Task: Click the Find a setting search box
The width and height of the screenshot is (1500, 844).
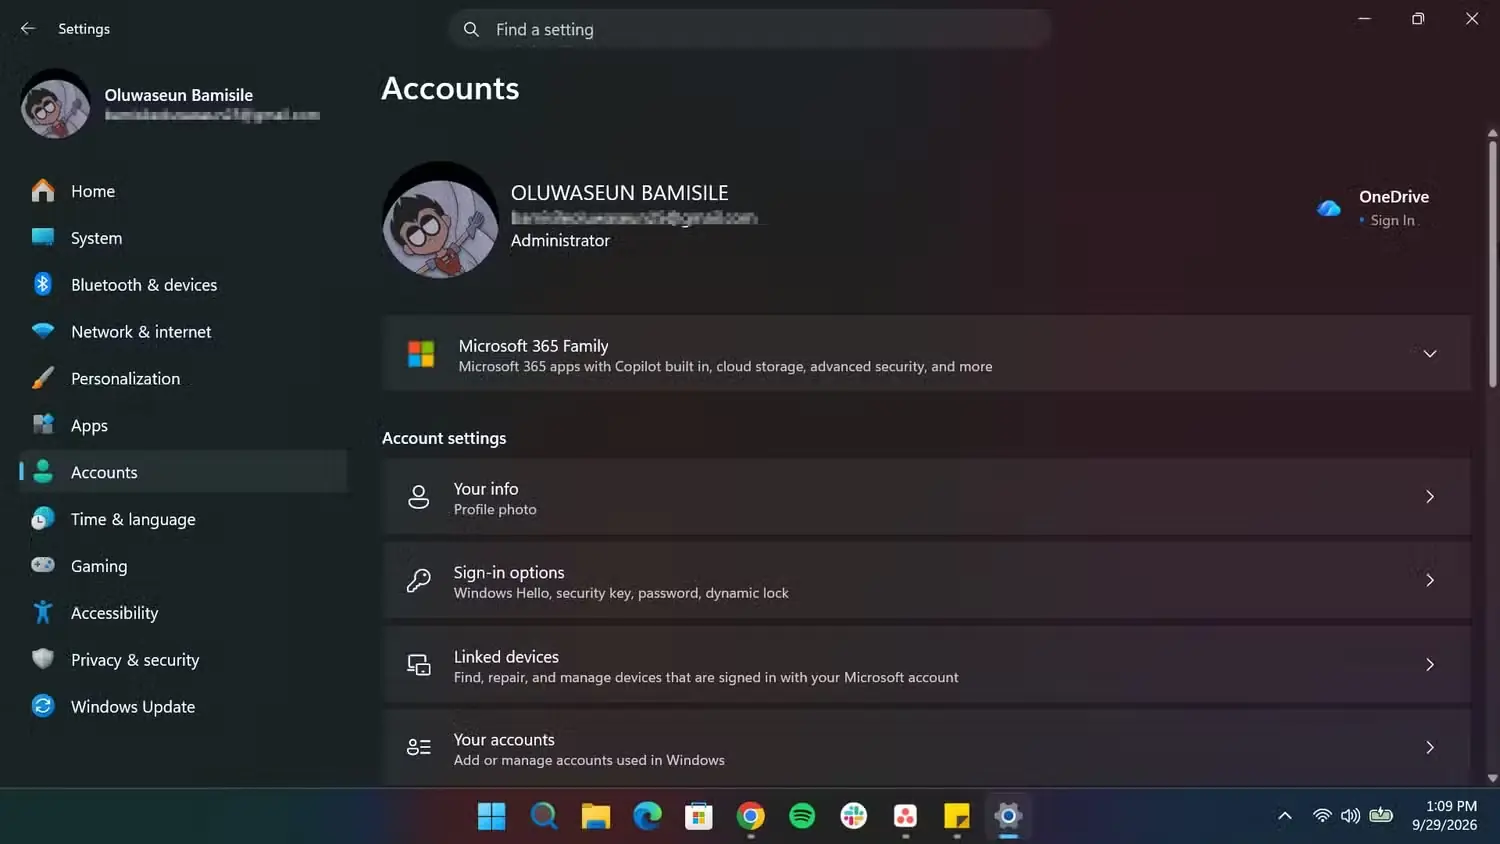Action: (x=750, y=29)
